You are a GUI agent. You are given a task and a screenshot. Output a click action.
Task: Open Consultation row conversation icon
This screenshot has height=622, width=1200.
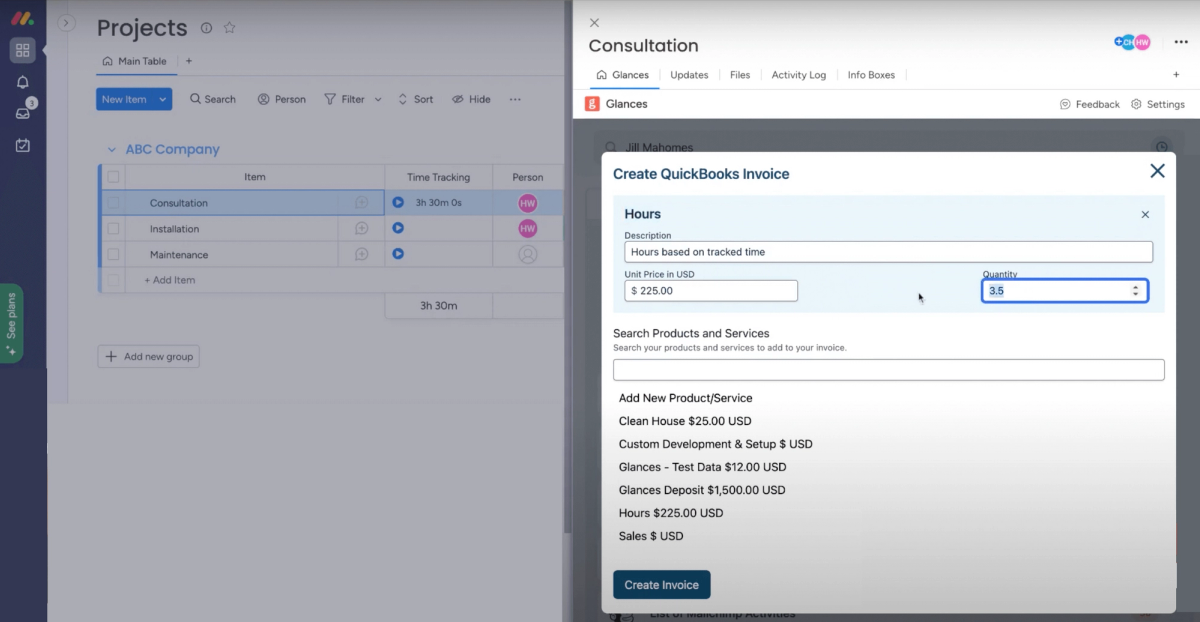point(361,203)
